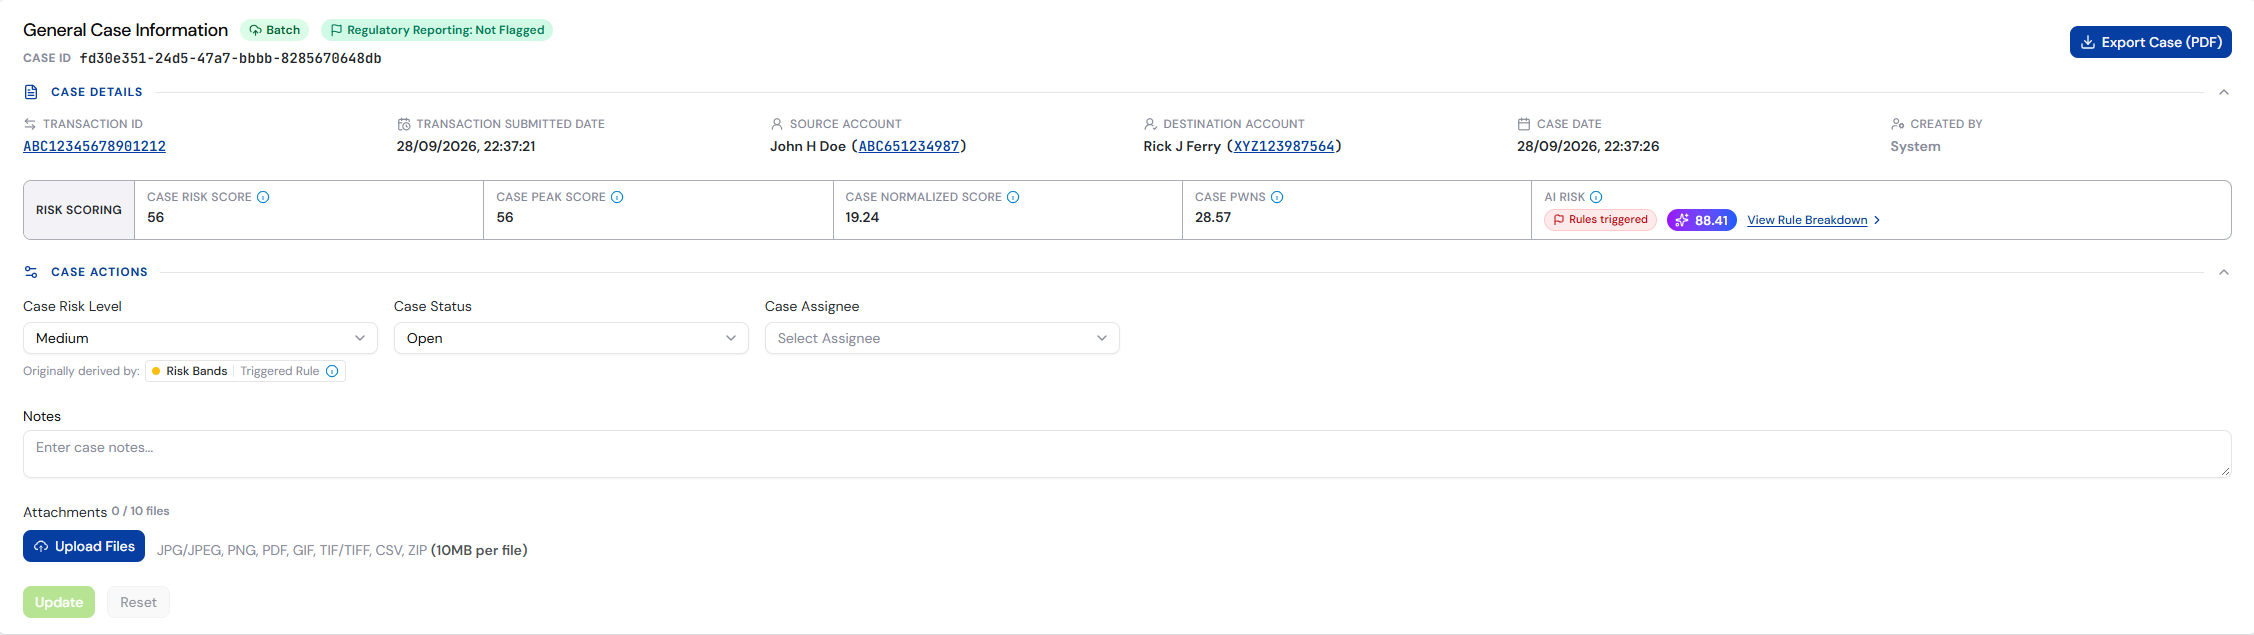
Task: Select the Risk Bands derivation tag
Action: (189, 371)
